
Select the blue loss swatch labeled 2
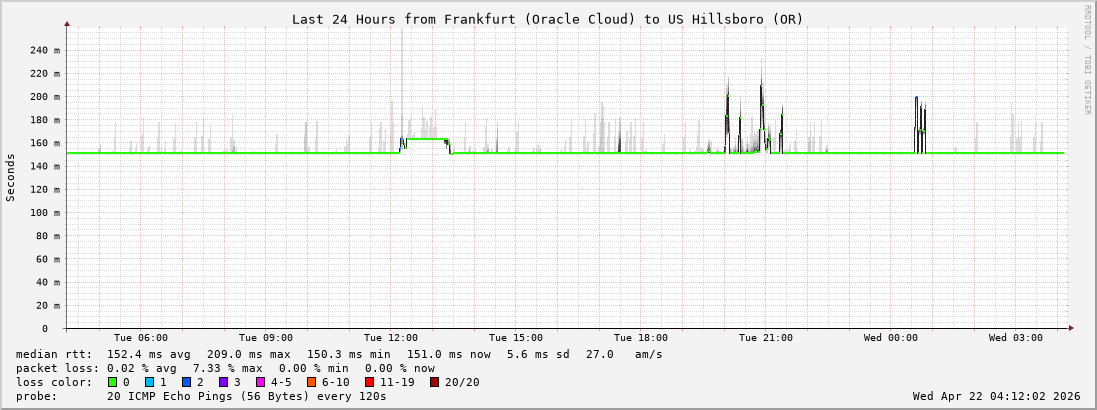click(187, 382)
